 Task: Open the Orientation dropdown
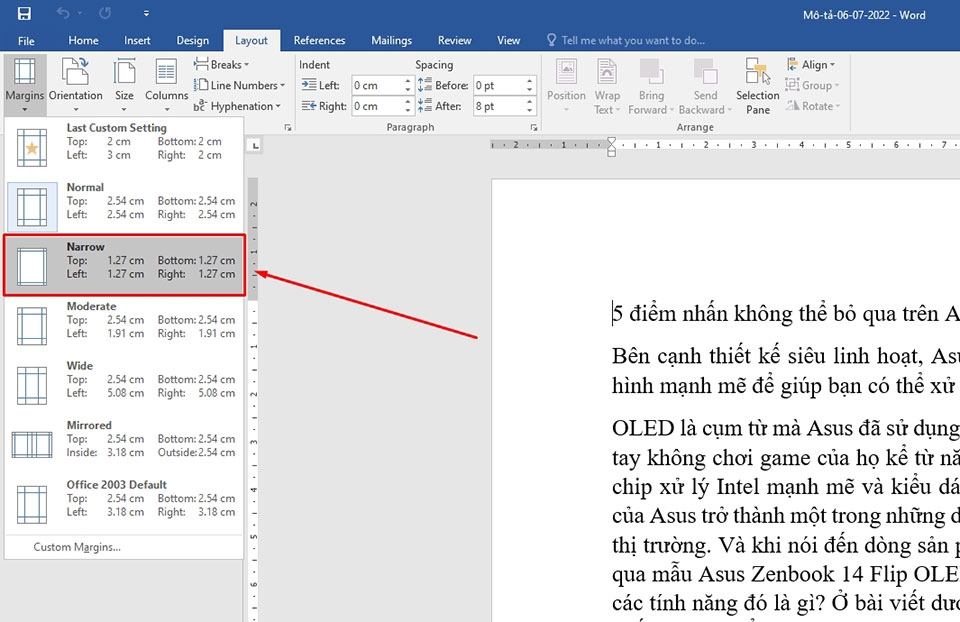(75, 84)
